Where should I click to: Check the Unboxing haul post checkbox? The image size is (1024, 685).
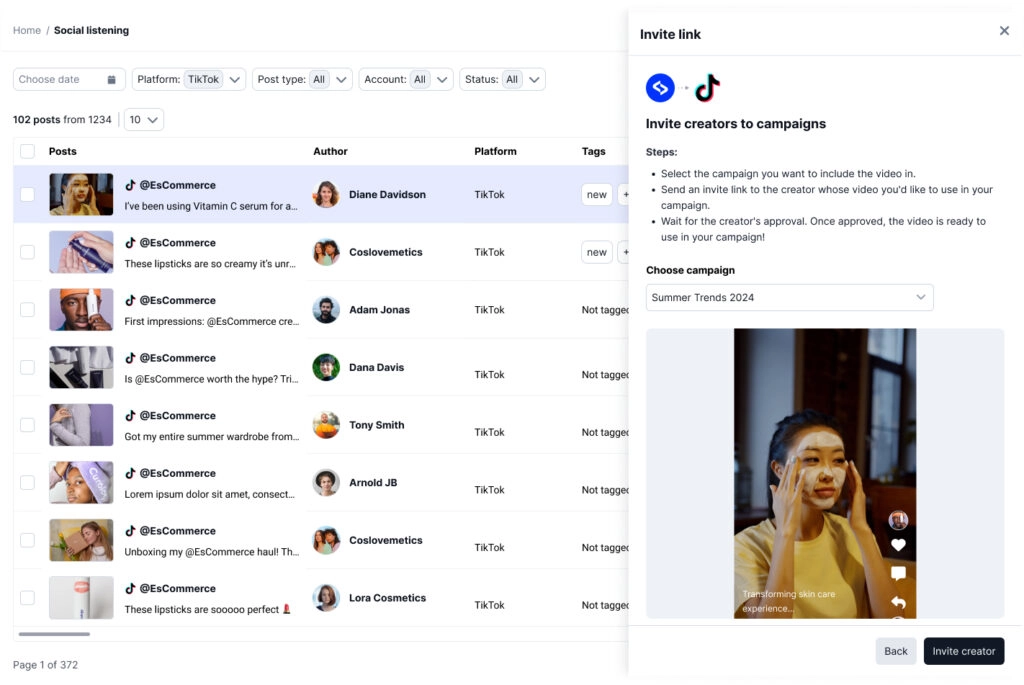tap(27, 540)
